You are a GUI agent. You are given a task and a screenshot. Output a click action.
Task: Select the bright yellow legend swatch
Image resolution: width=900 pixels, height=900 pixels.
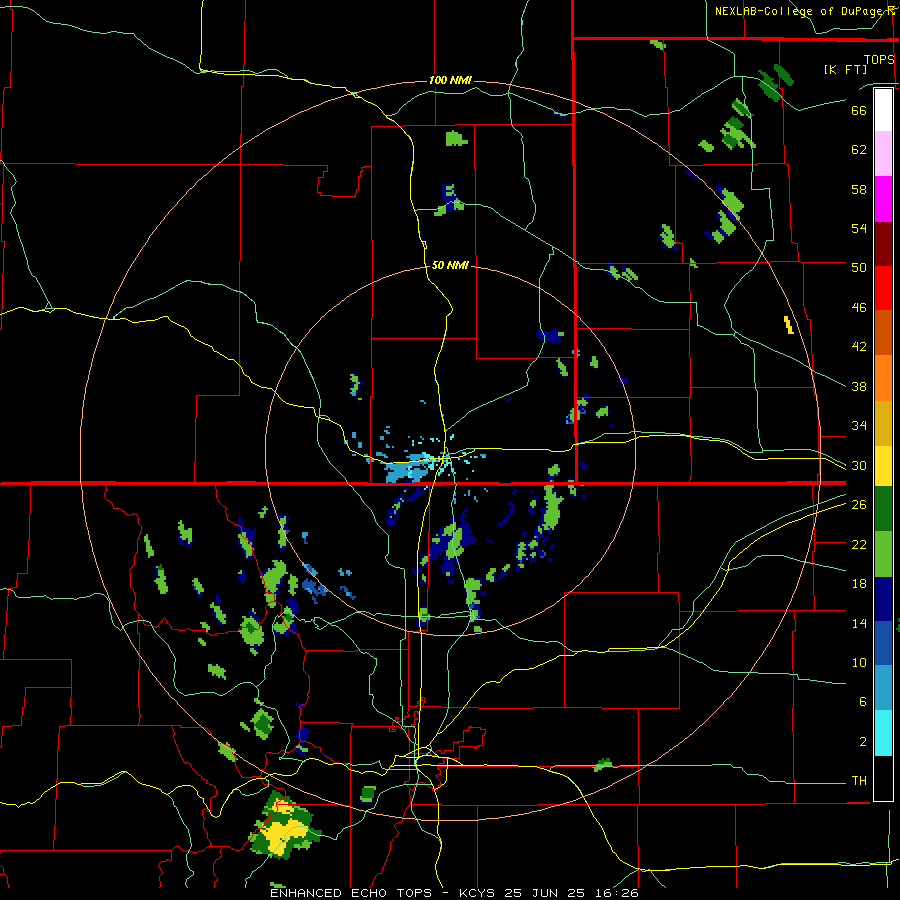pos(883,466)
